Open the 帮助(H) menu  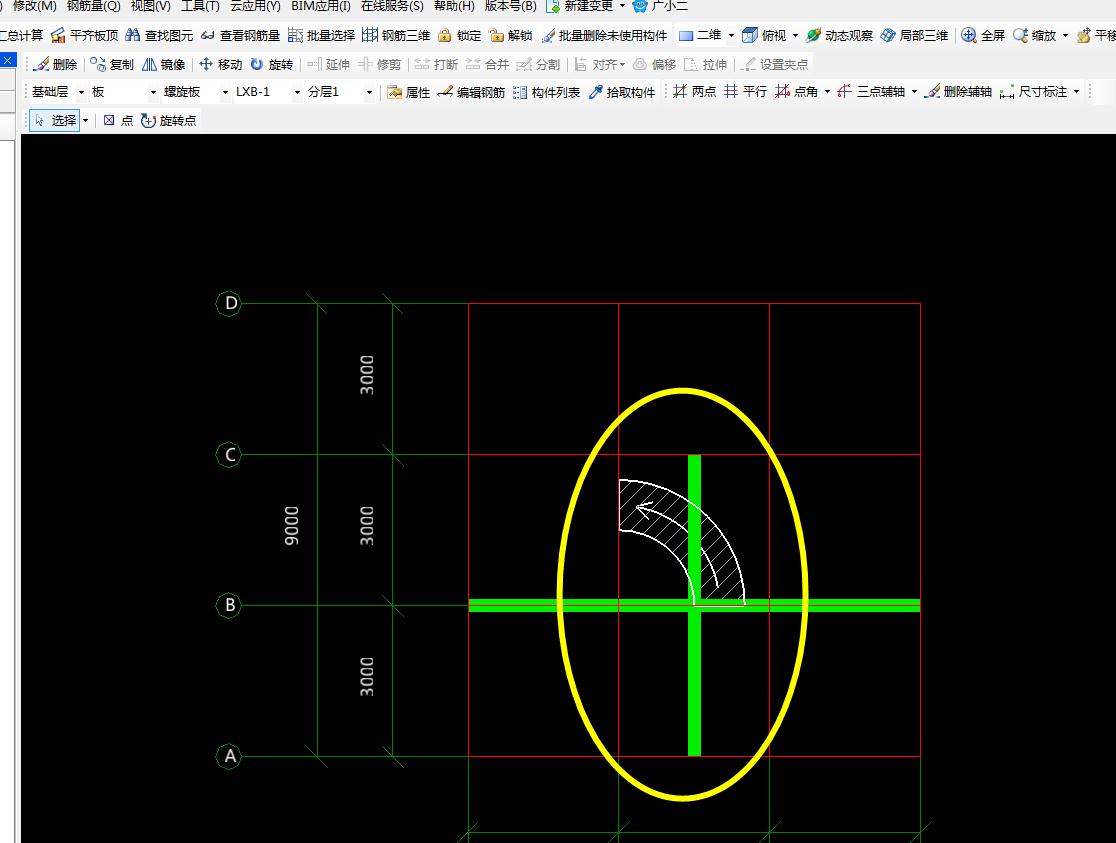(x=454, y=6)
